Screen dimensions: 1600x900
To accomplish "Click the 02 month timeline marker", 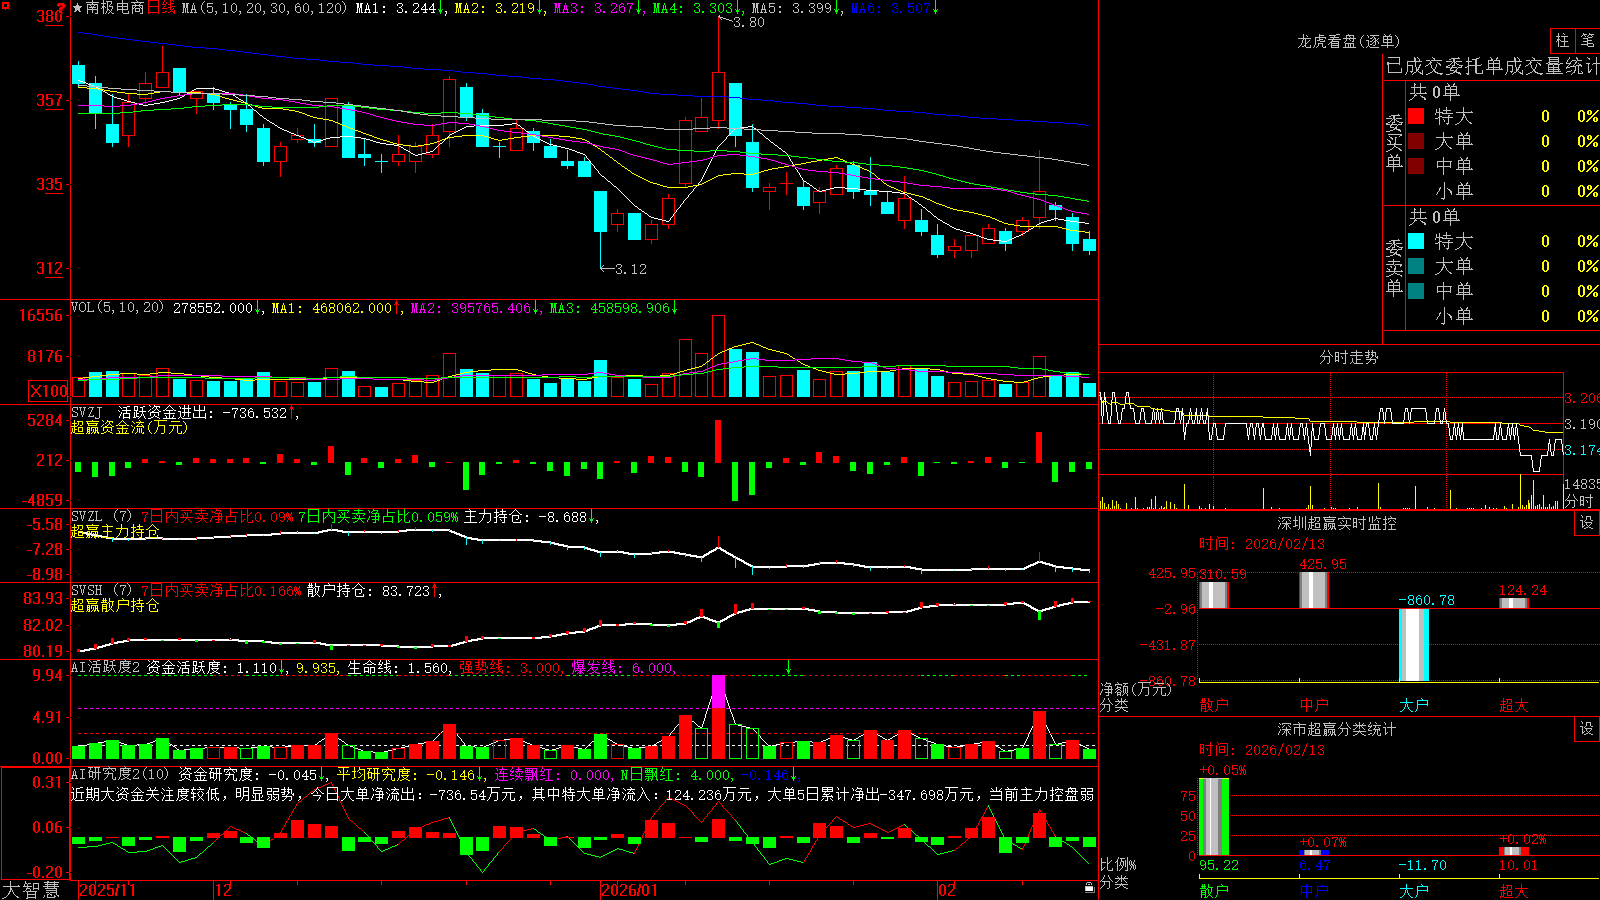I will tap(947, 890).
